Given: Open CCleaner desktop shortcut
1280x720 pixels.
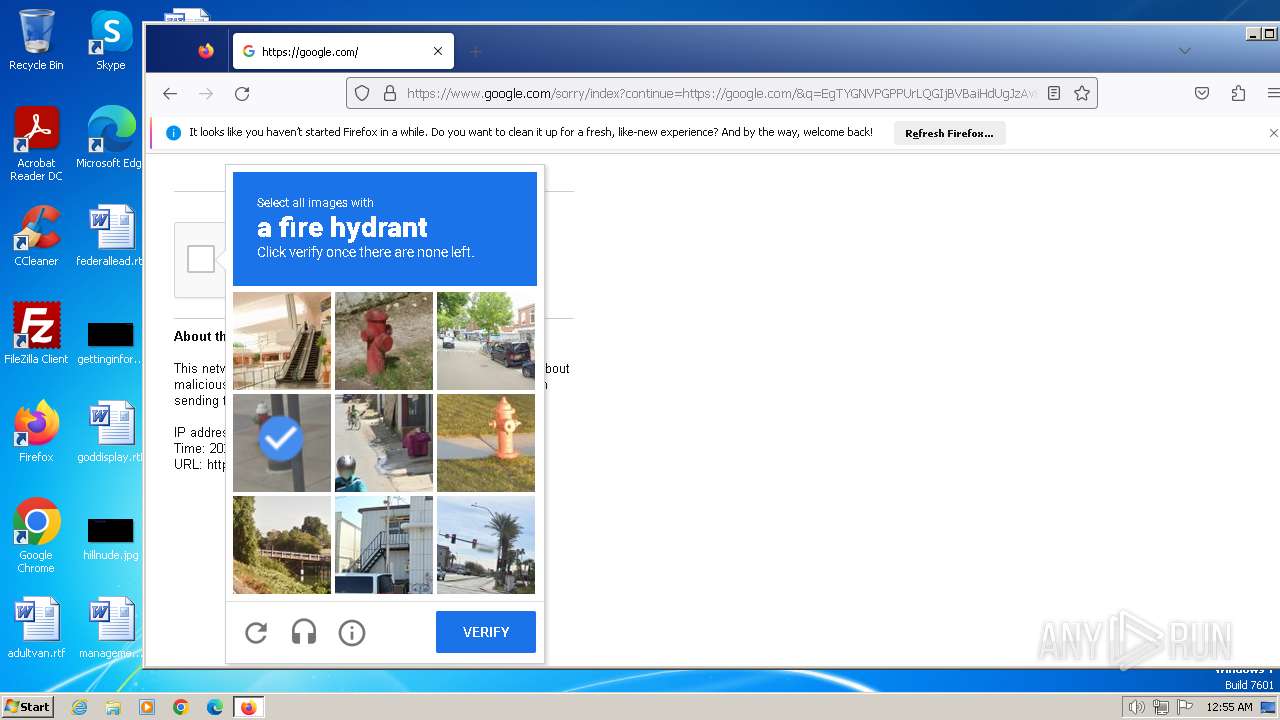Looking at the screenshot, I should coord(36,235).
